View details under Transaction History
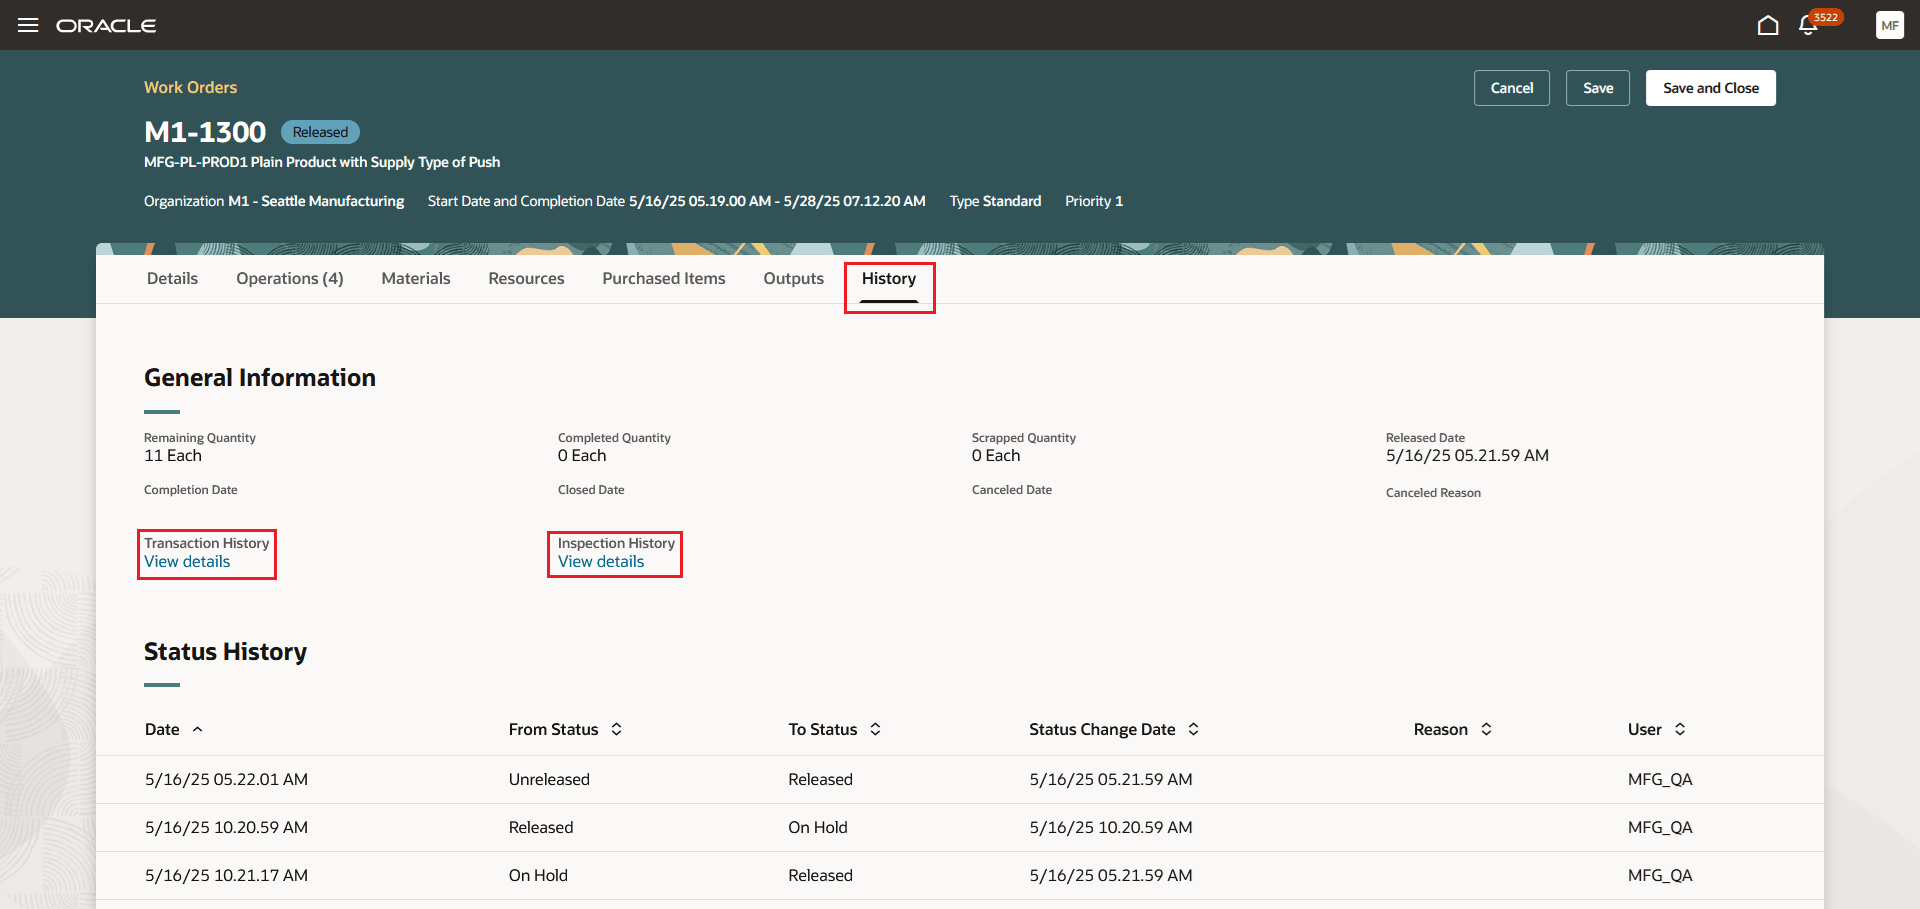This screenshot has width=1920, height=909. pos(187,561)
